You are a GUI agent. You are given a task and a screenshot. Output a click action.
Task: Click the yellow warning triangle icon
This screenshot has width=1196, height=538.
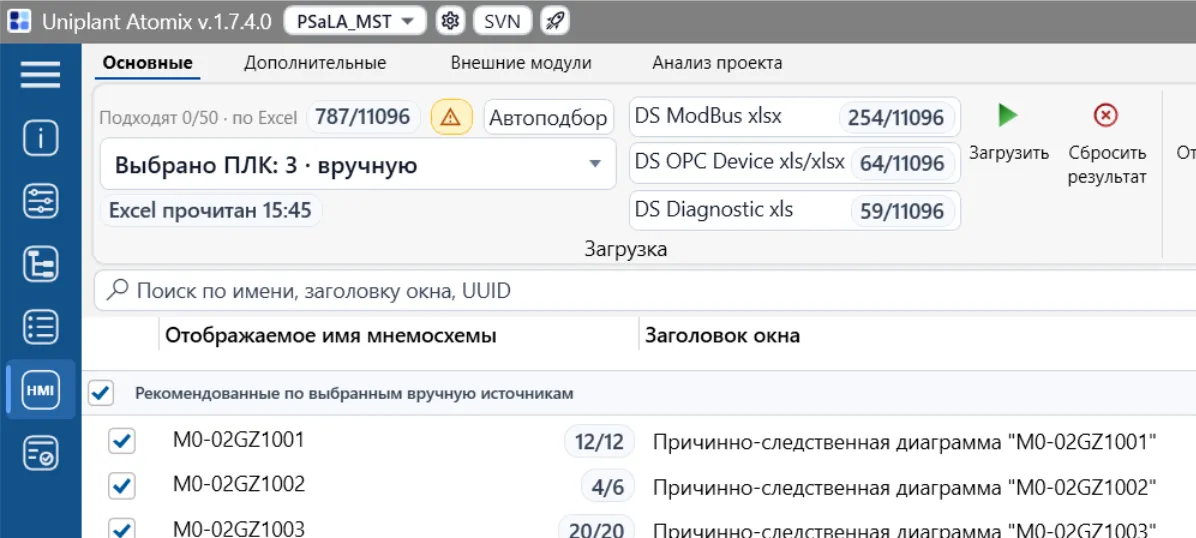(452, 118)
